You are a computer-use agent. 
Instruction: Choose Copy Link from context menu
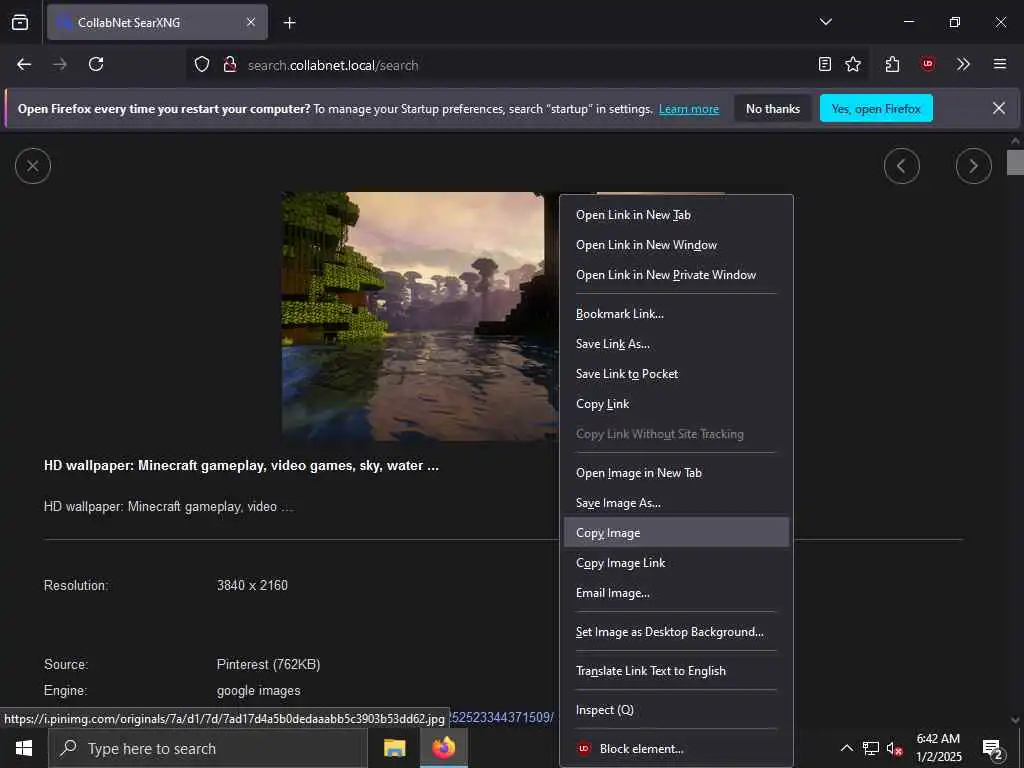click(x=676, y=404)
